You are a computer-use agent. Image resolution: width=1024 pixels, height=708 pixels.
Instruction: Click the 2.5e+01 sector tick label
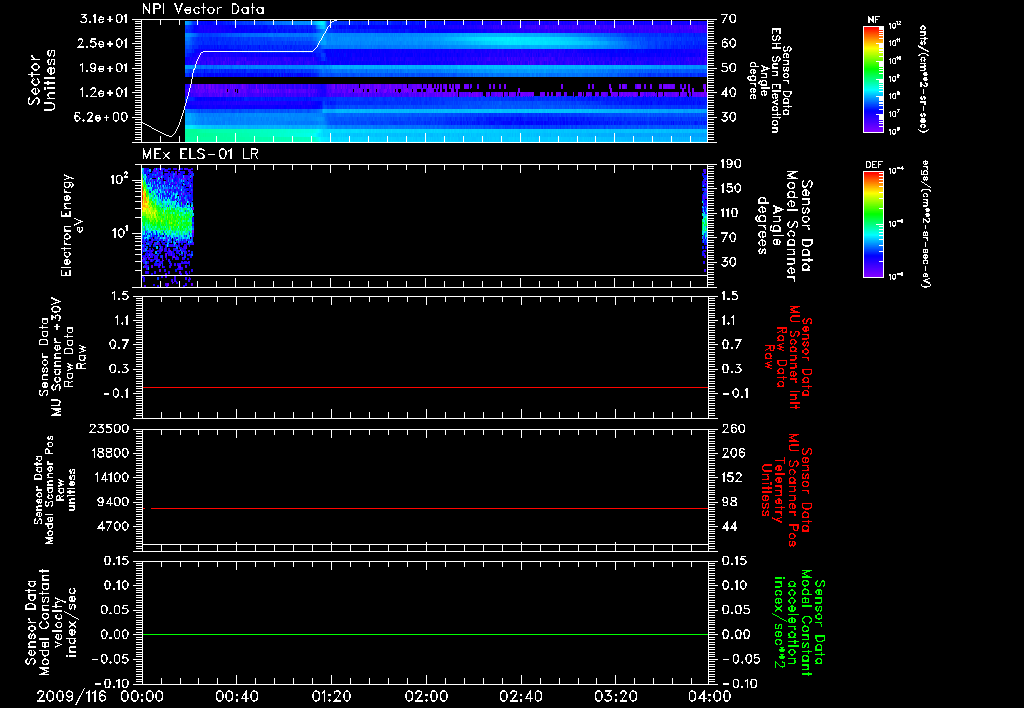(x=104, y=43)
